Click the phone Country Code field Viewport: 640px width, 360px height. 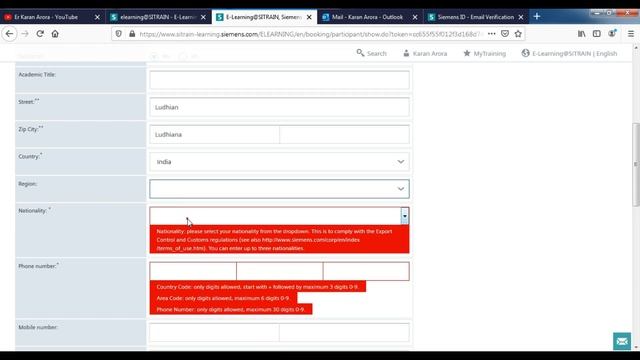tap(193, 271)
